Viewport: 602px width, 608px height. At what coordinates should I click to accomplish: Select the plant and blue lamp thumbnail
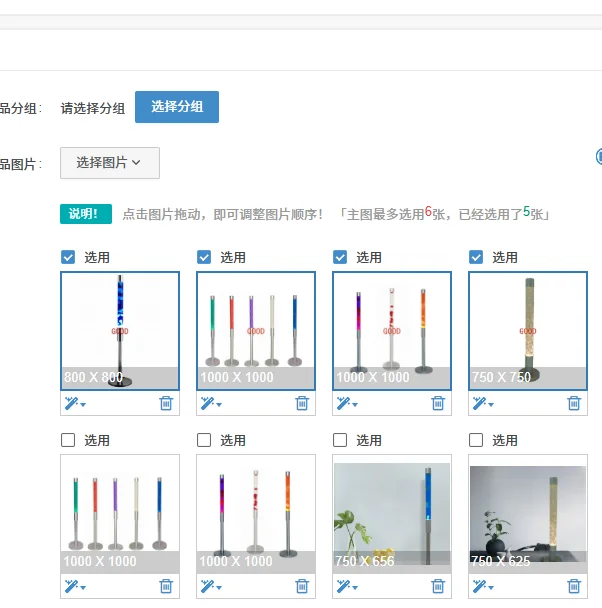tap(392, 514)
